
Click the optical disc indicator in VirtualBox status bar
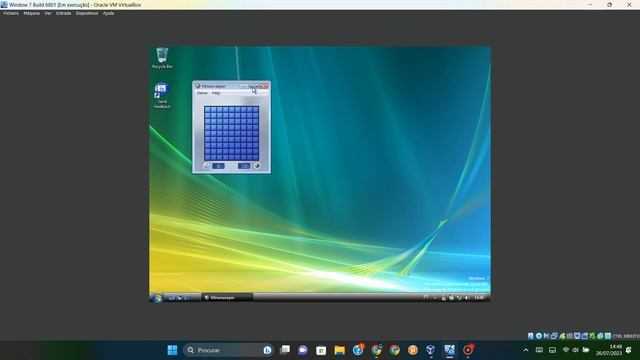[x=539, y=336]
